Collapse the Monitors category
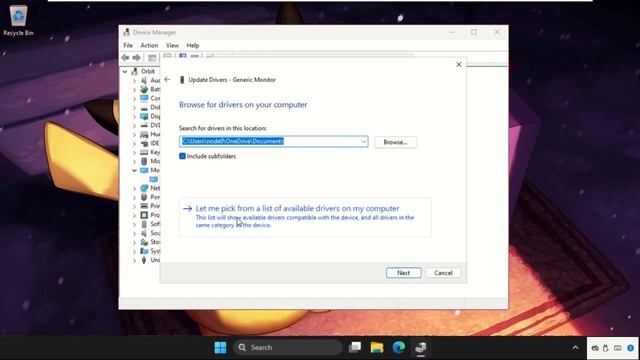This screenshot has height=360, width=640. [134, 170]
